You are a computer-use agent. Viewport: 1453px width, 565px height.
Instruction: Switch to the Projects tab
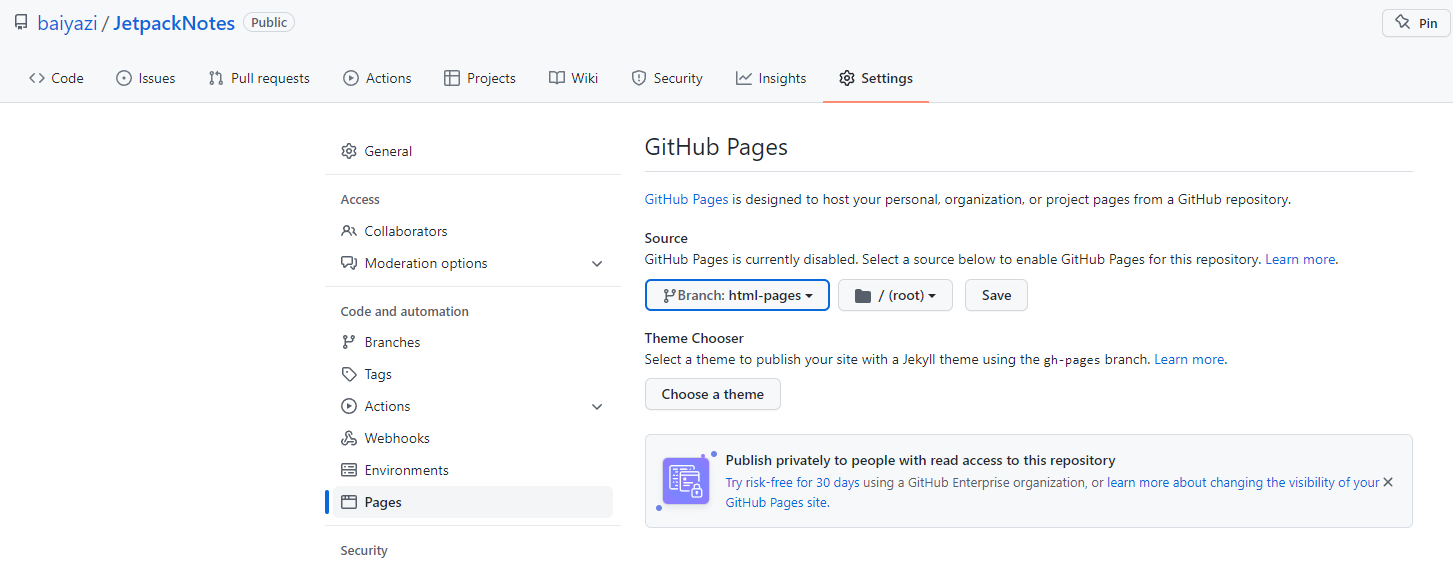(480, 78)
